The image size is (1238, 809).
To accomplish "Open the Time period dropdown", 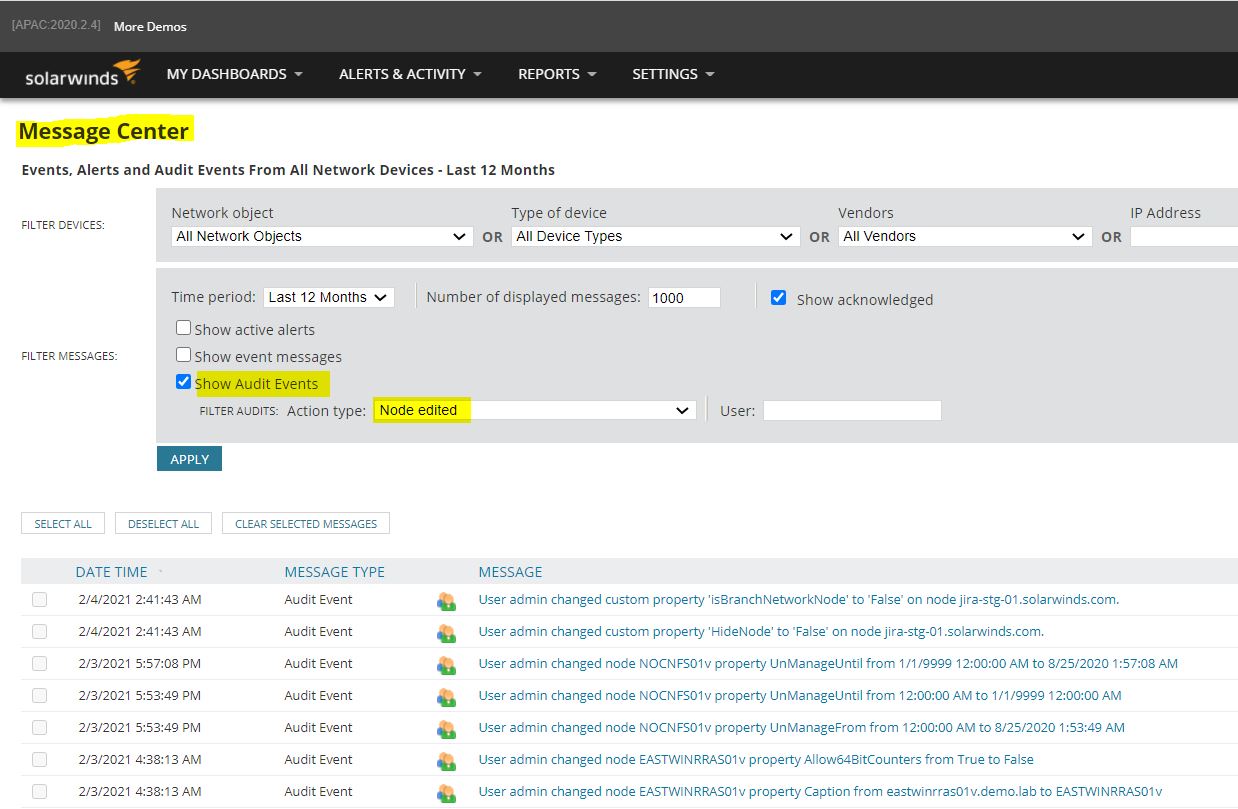I will pos(329,297).
